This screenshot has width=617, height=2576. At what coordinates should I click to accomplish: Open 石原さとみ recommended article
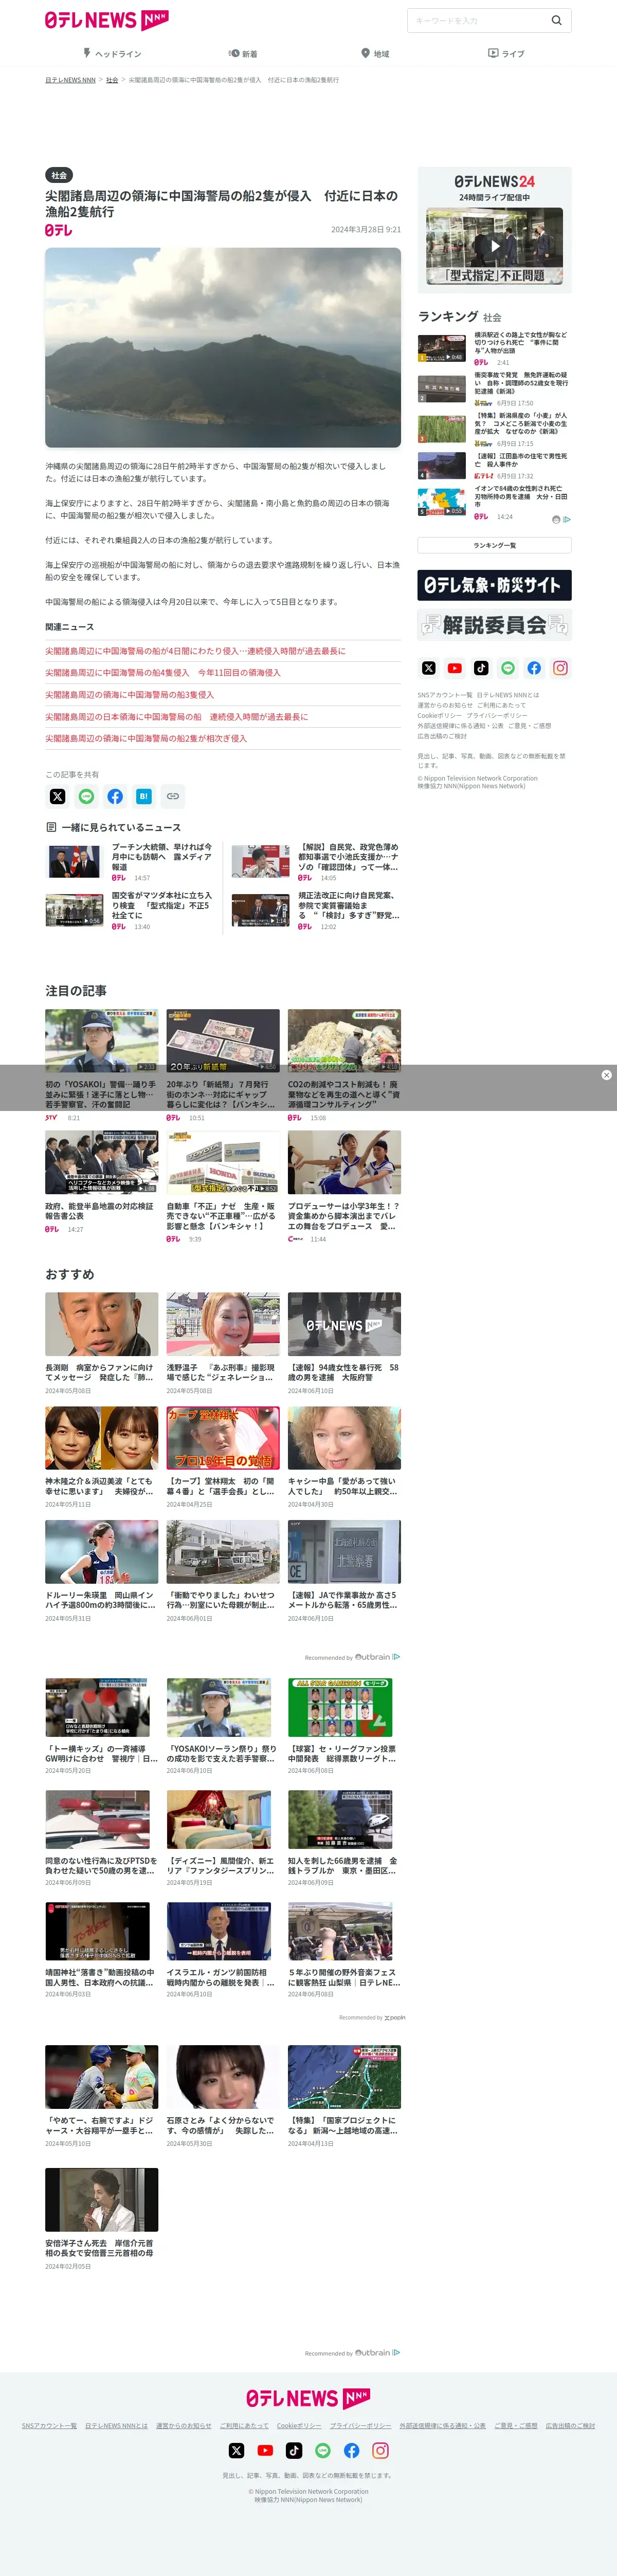223,2095
